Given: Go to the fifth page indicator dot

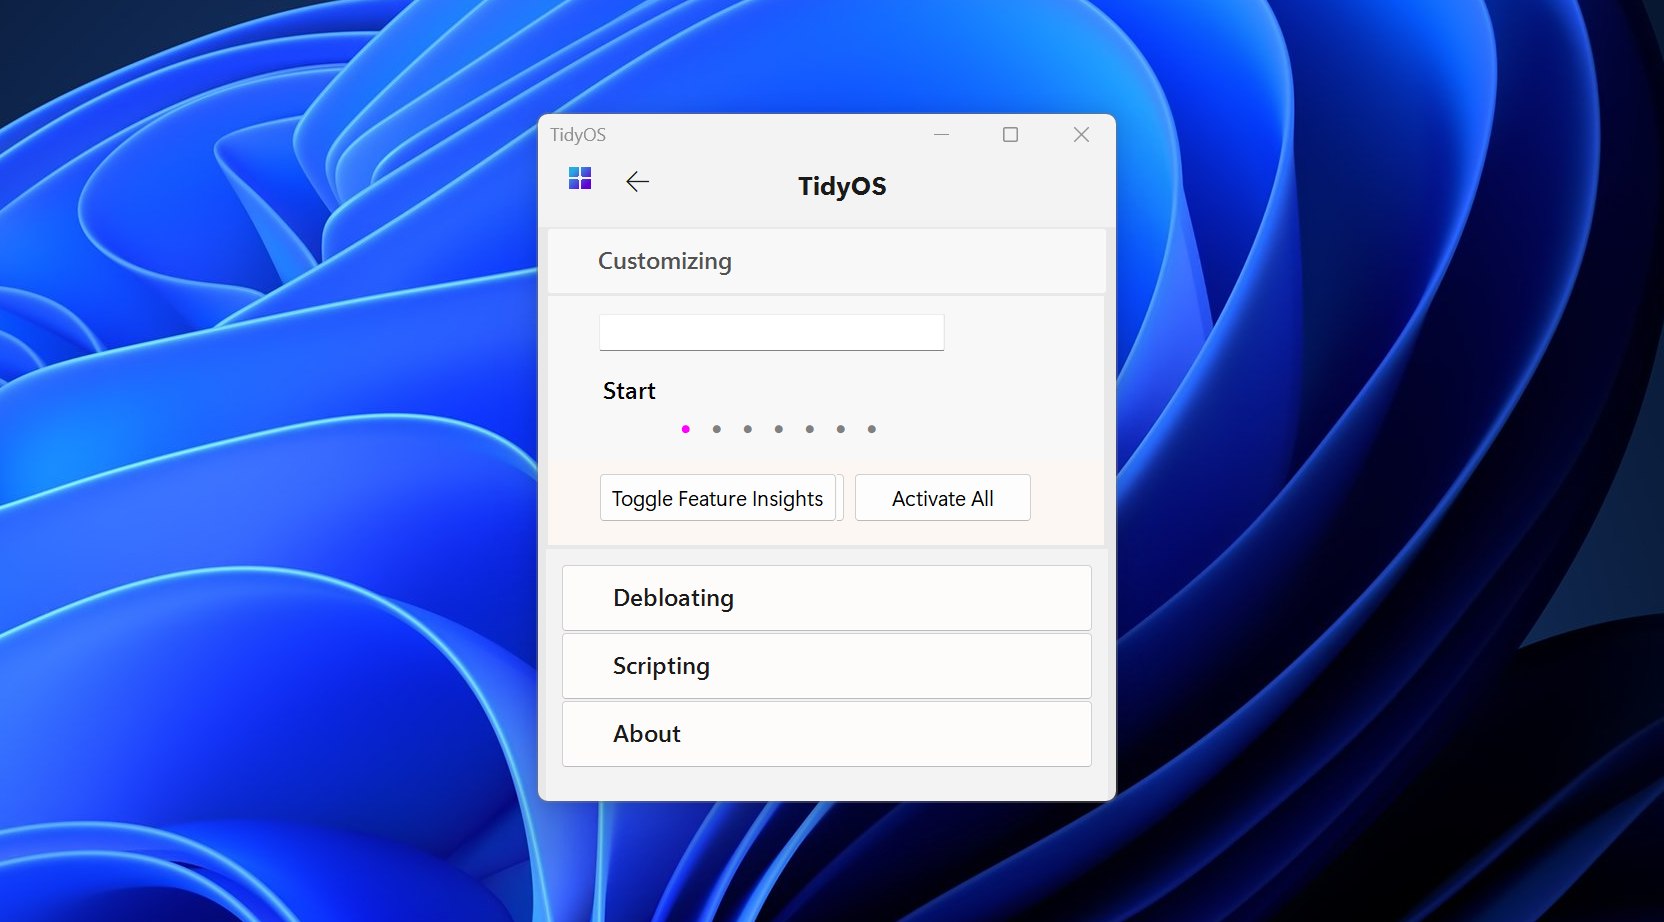Looking at the screenshot, I should [810, 429].
